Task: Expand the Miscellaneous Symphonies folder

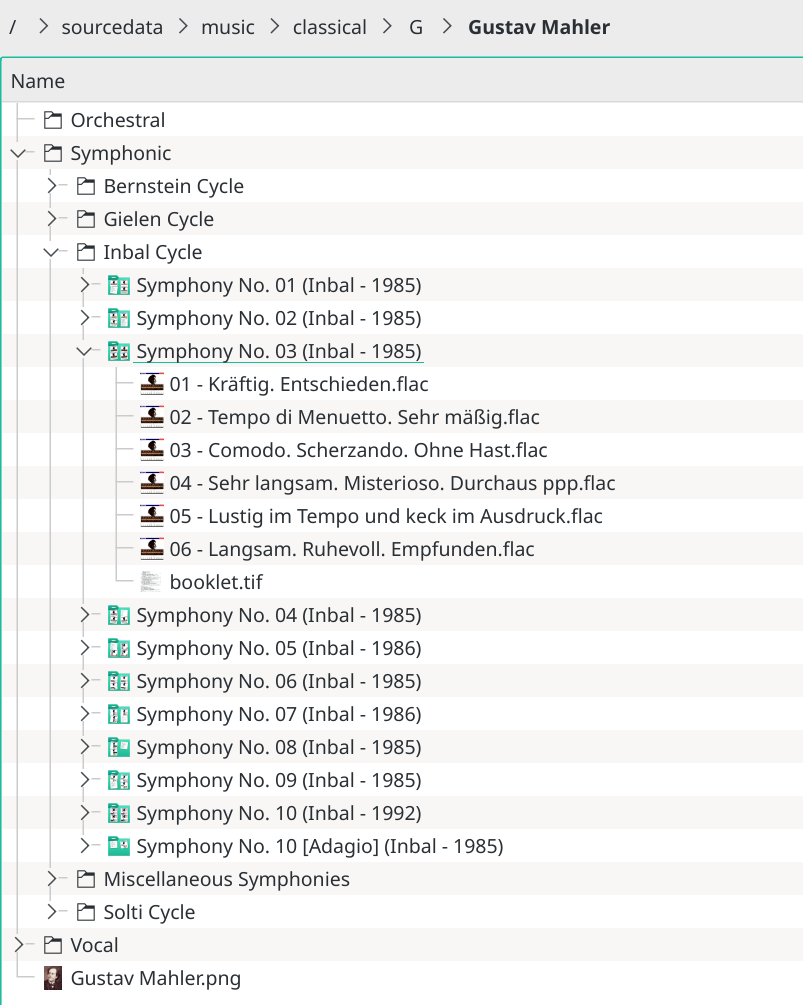Action: click(x=51, y=879)
